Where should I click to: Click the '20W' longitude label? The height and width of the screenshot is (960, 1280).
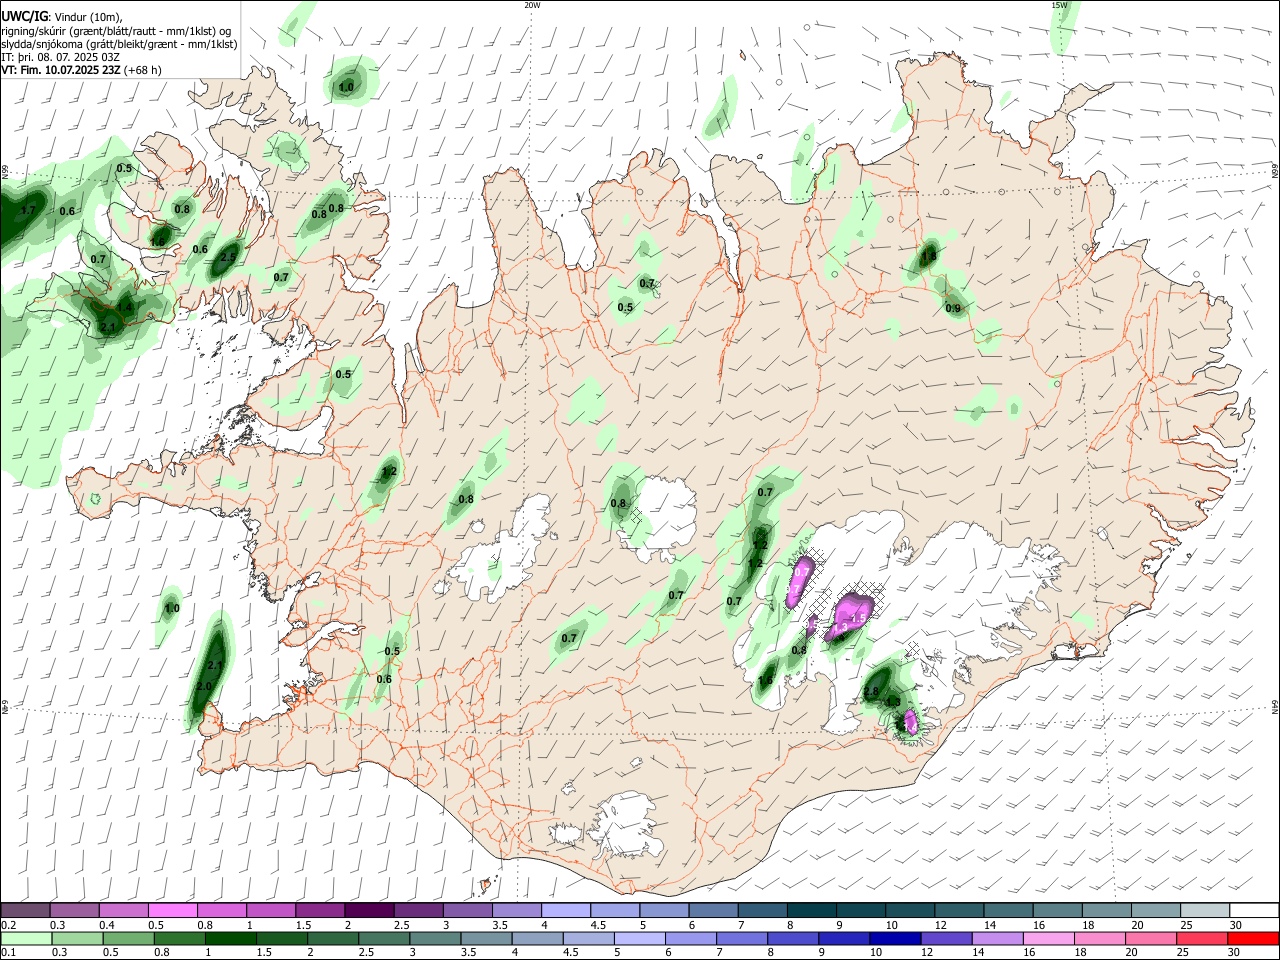(532, 5)
